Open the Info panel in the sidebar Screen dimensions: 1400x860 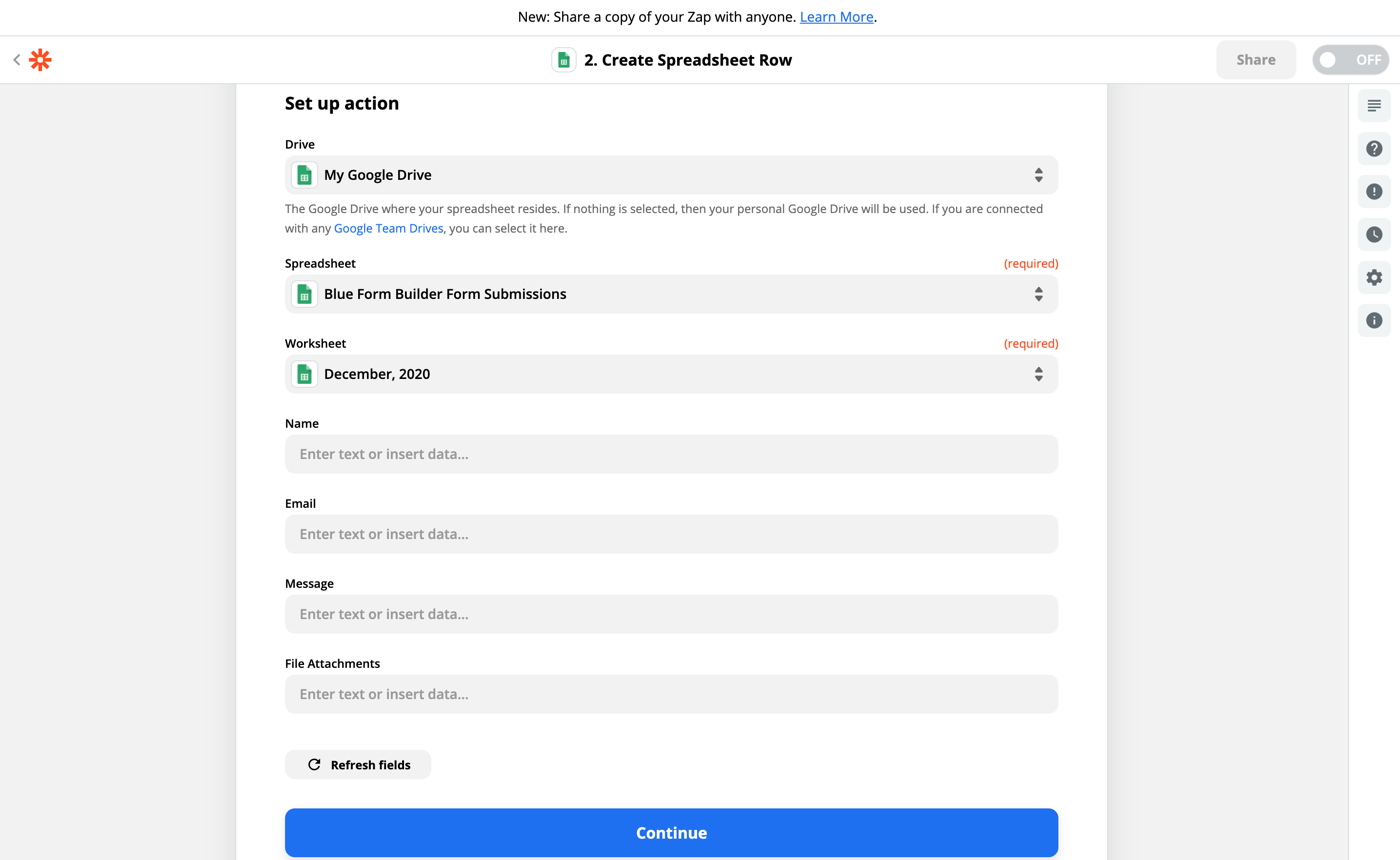point(1373,320)
